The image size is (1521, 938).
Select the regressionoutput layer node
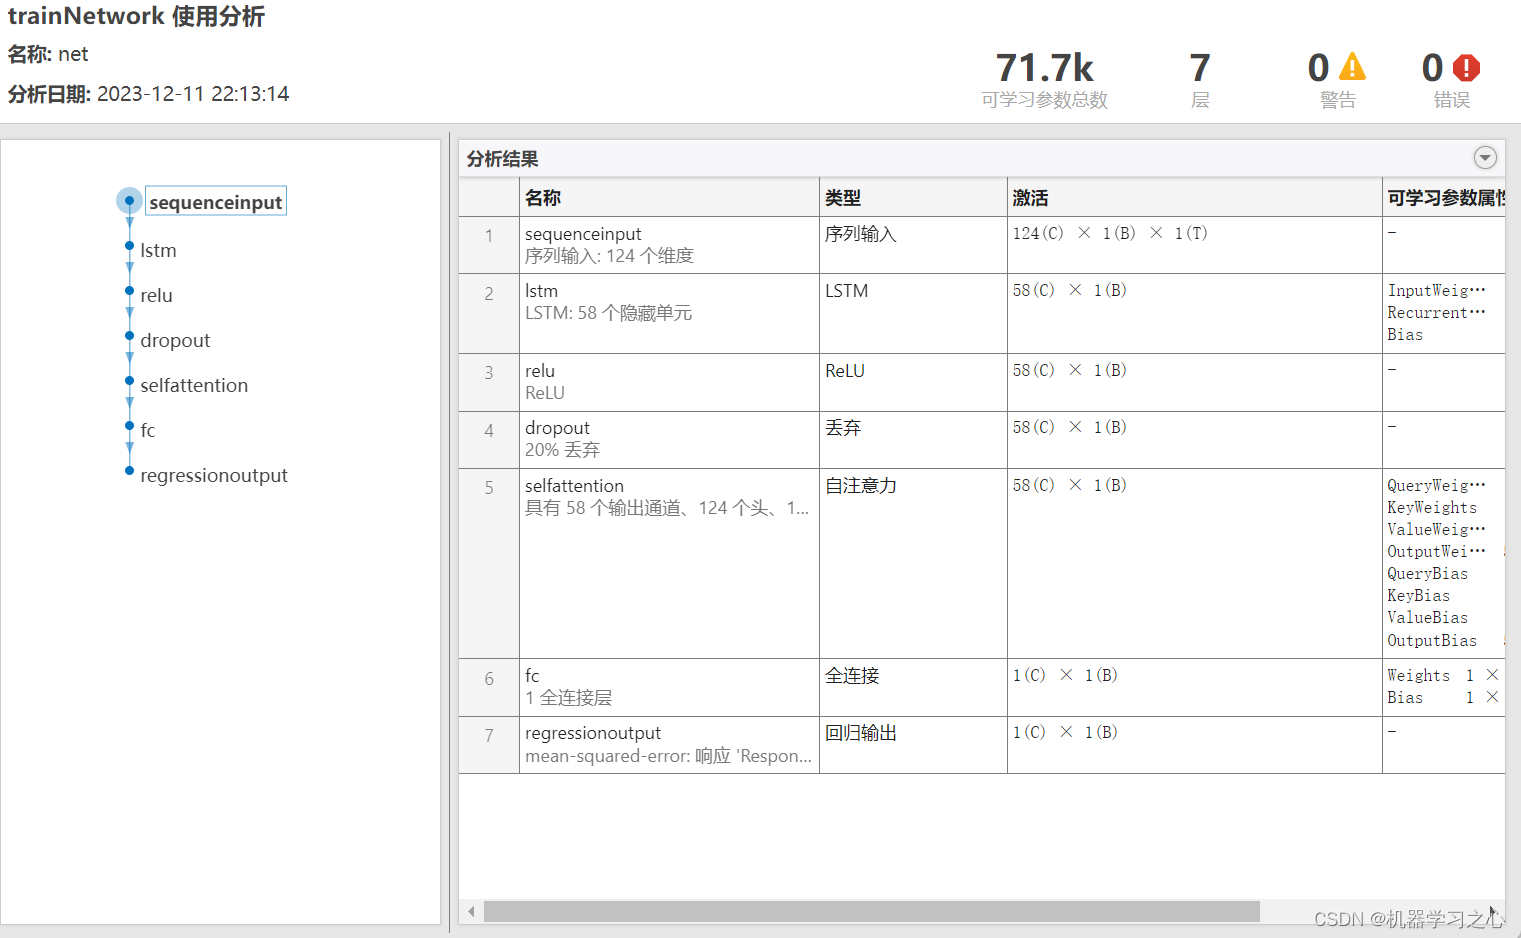click(213, 475)
